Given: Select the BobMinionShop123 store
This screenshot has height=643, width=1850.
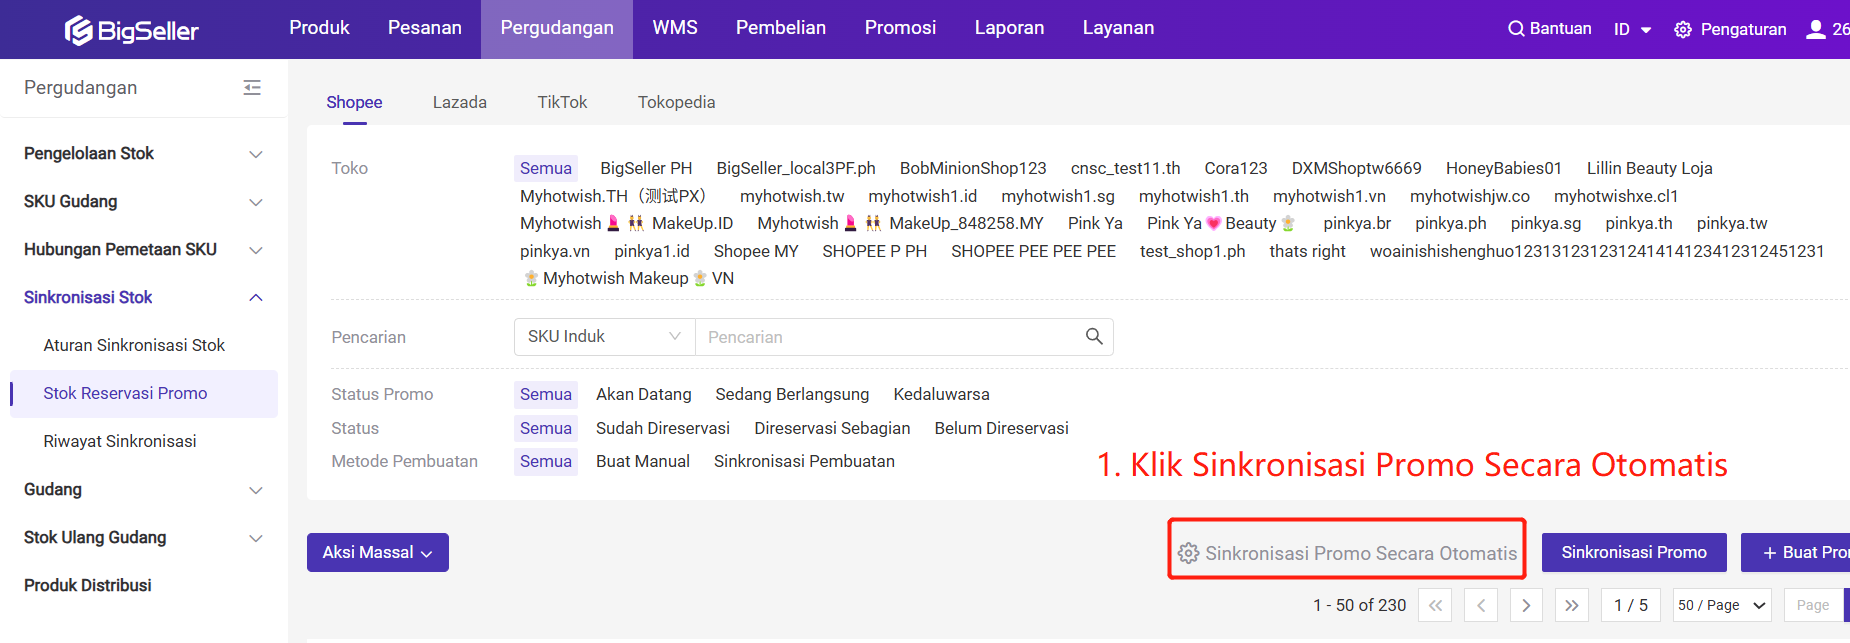Looking at the screenshot, I should (973, 168).
